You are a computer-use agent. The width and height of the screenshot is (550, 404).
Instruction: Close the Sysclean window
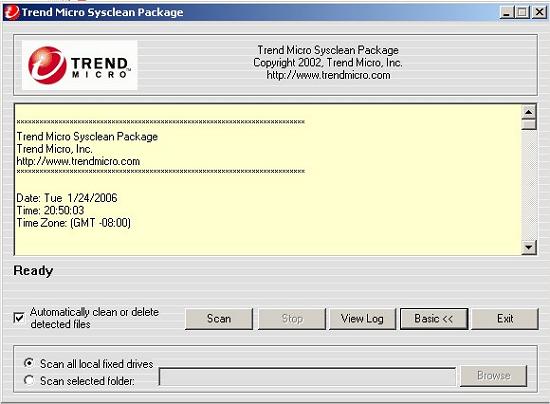point(539,13)
